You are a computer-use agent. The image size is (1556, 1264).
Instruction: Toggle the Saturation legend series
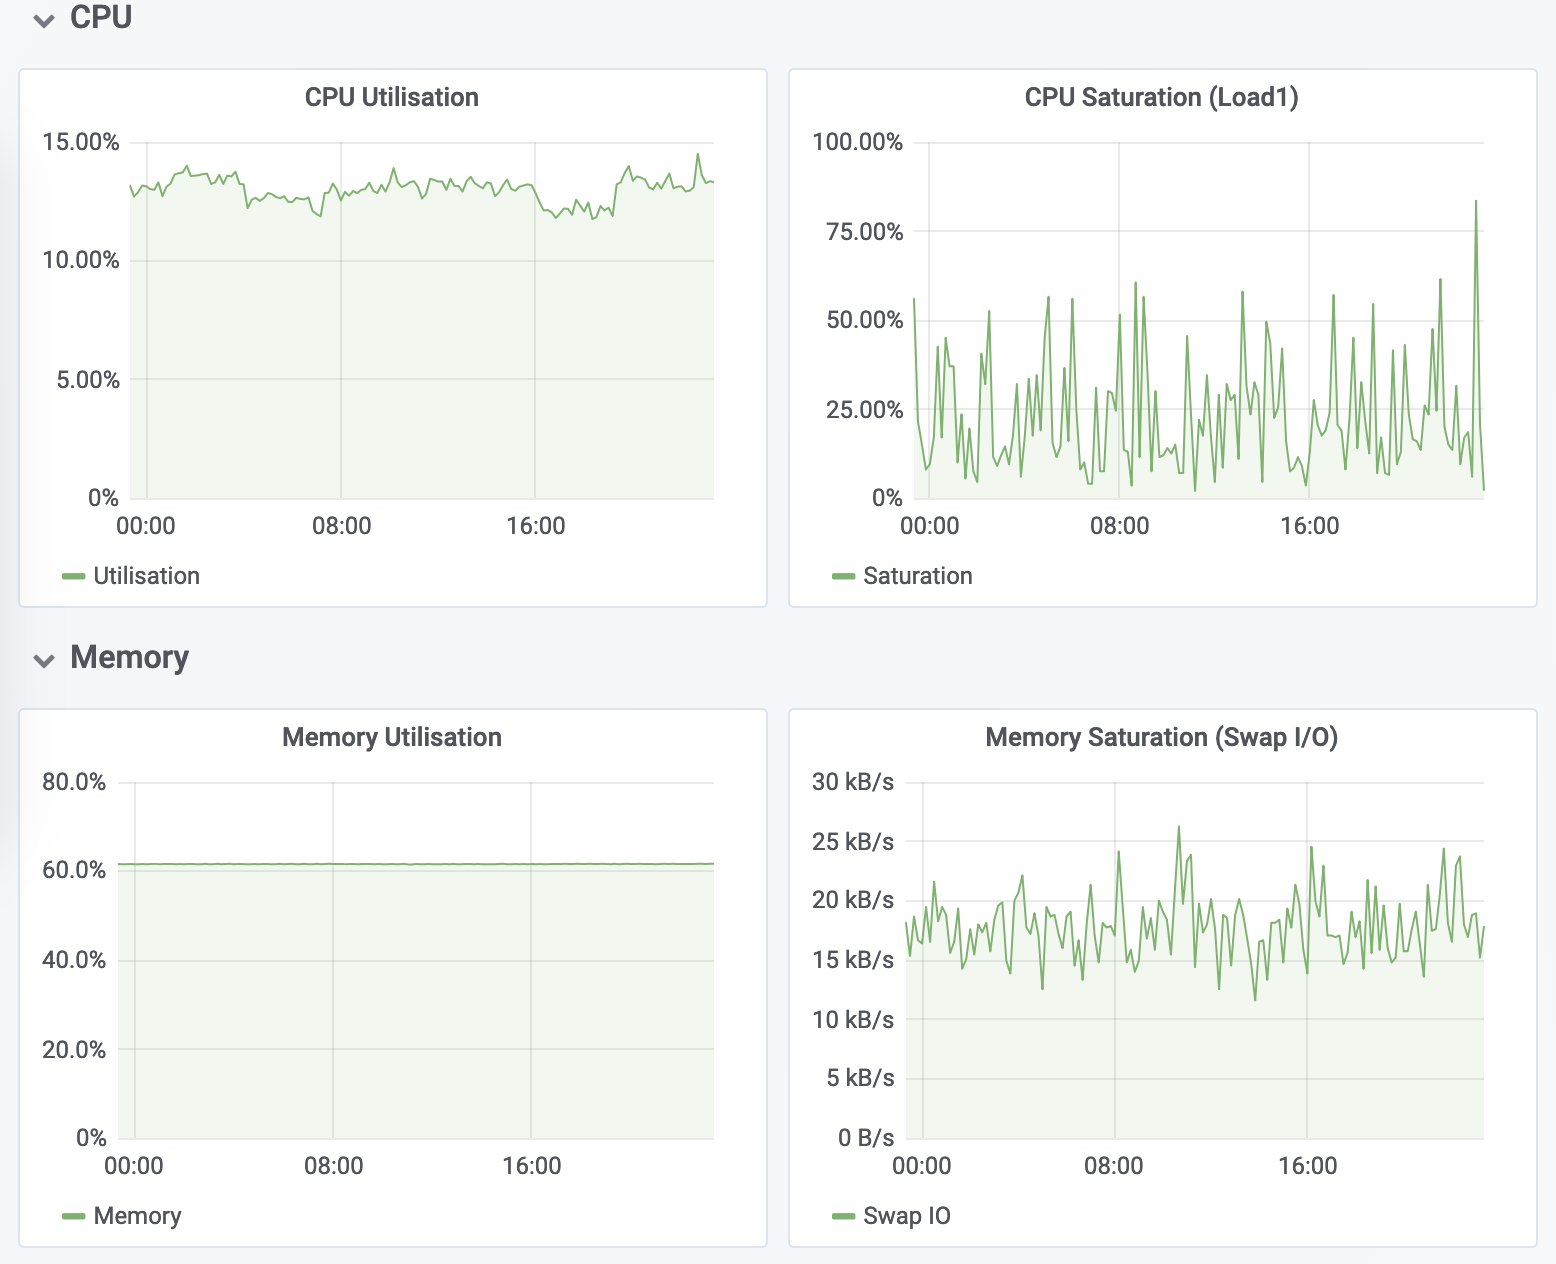(917, 576)
